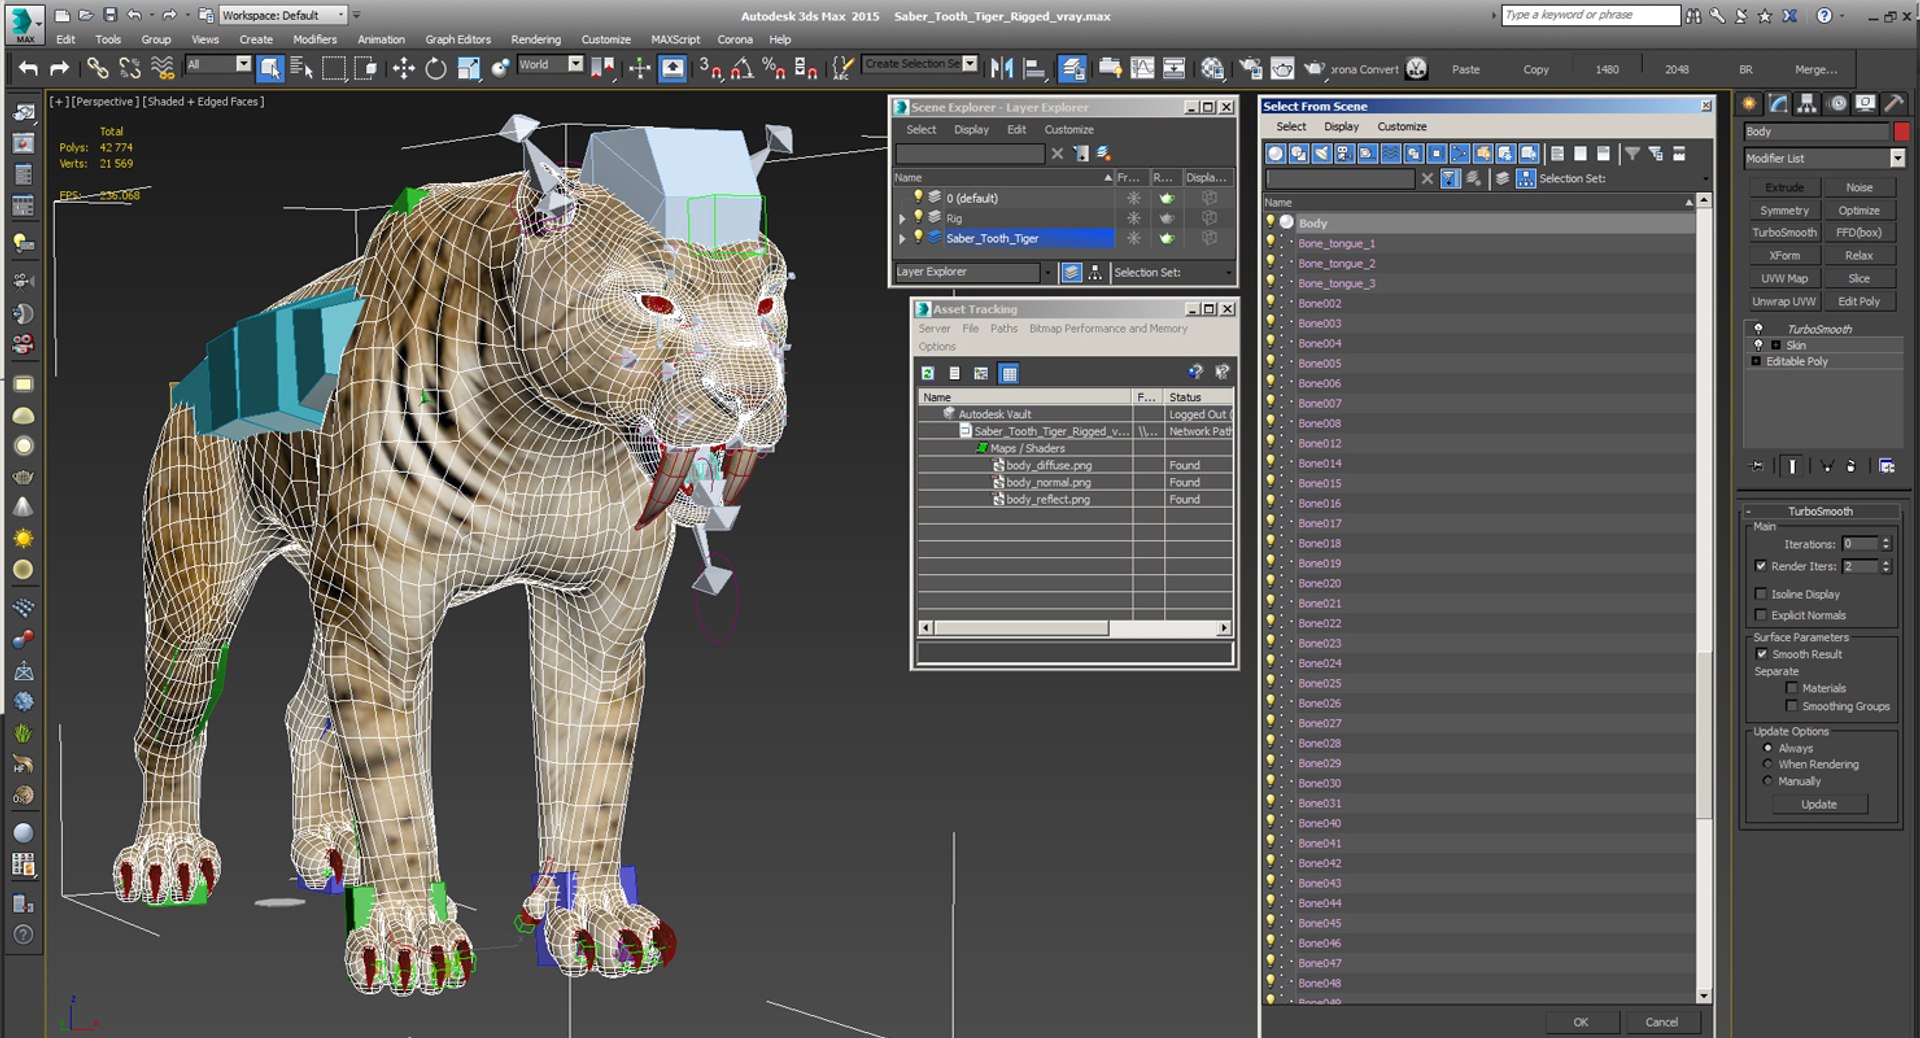Open the Create command panel tab

(1749, 103)
